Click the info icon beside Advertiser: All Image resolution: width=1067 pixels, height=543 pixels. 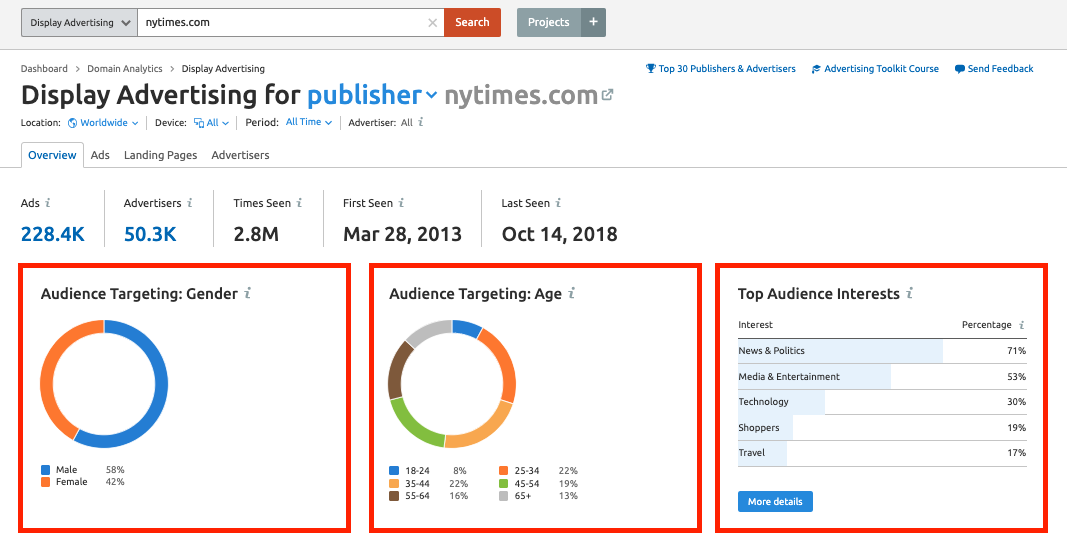pos(421,122)
